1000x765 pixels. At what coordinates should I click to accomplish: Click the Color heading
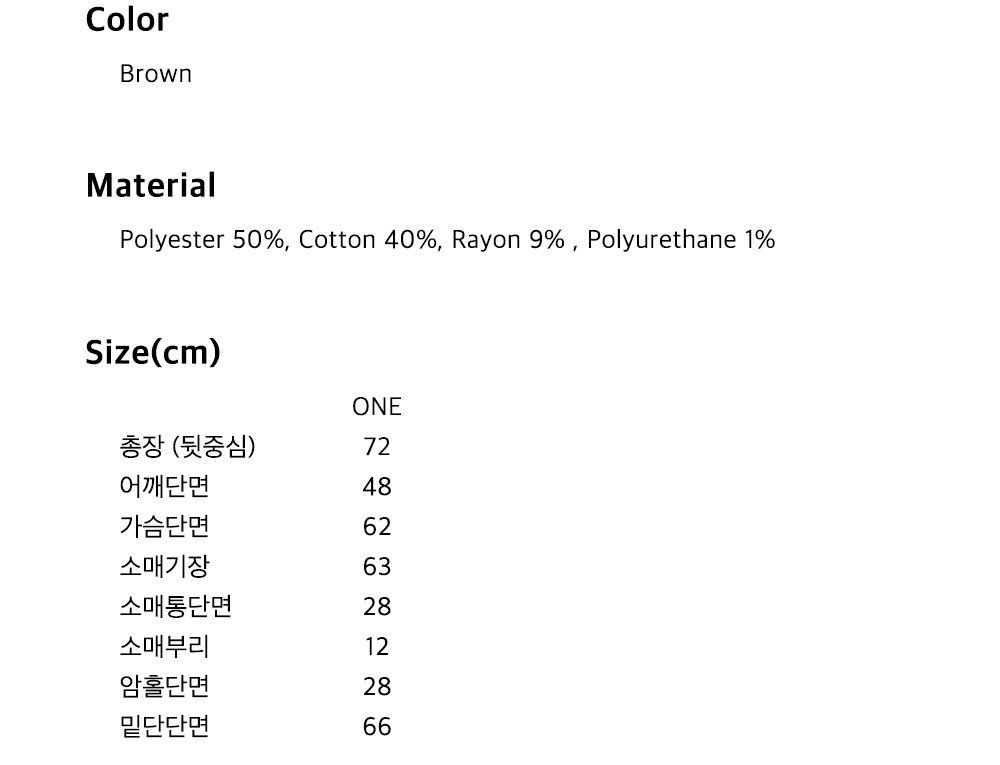pos(127,20)
